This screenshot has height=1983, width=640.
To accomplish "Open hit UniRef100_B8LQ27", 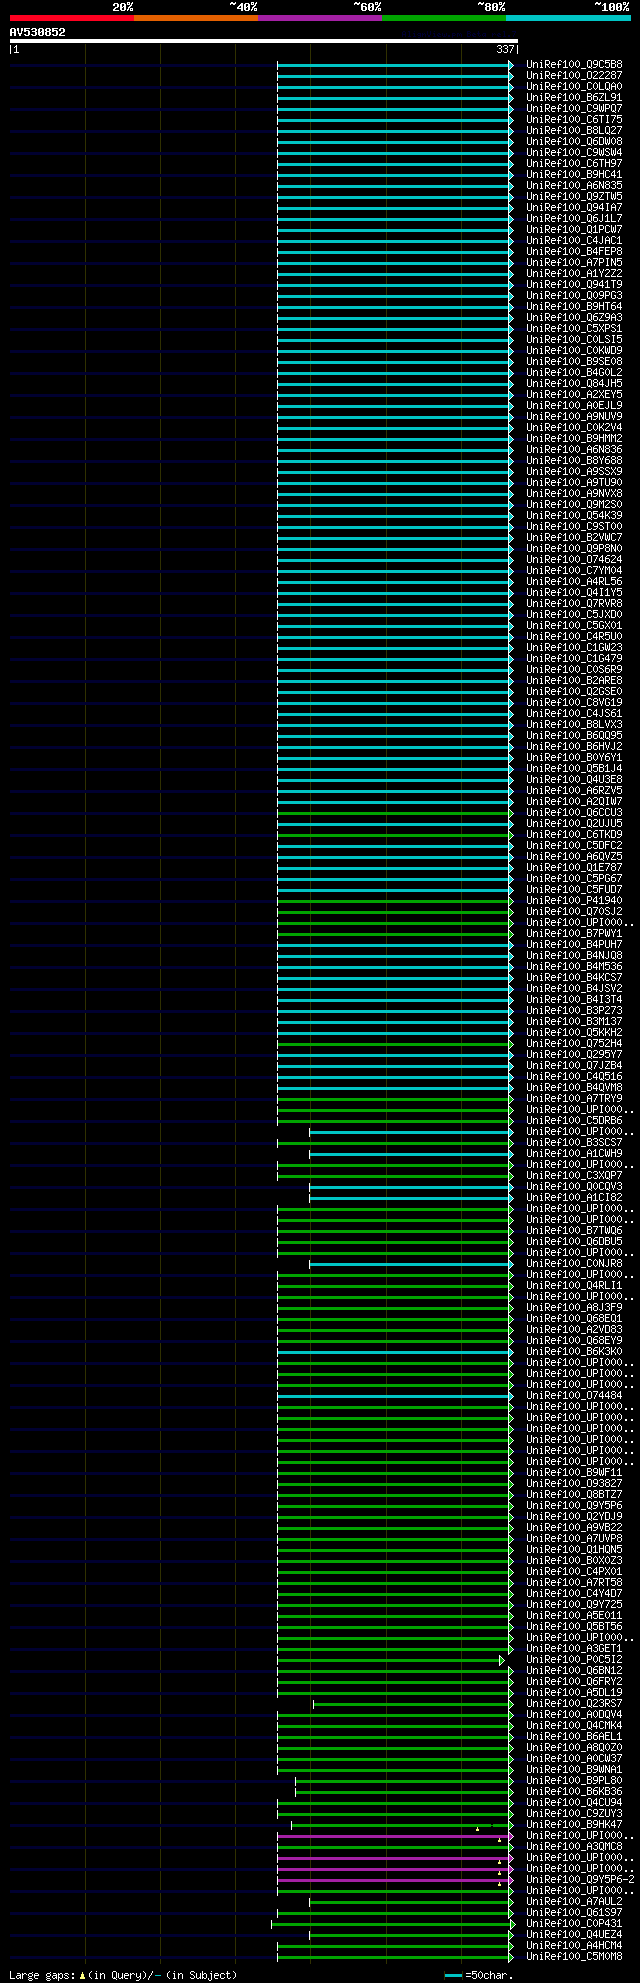I will pyautogui.click(x=574, y=130).
